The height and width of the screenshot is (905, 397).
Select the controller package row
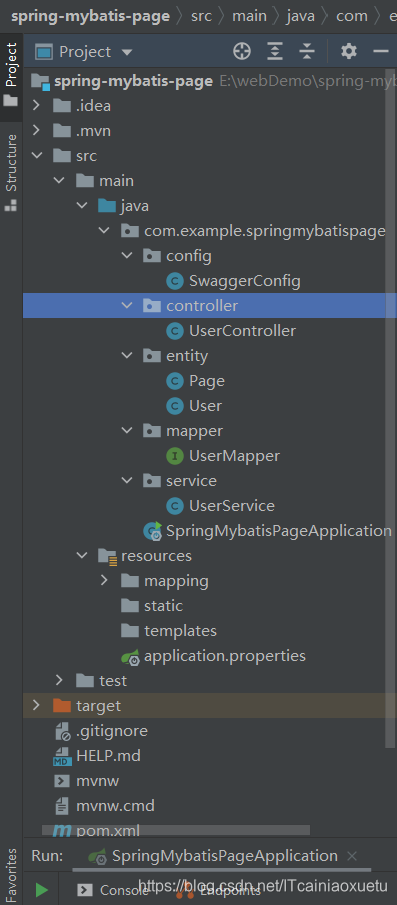click(209, 305)
